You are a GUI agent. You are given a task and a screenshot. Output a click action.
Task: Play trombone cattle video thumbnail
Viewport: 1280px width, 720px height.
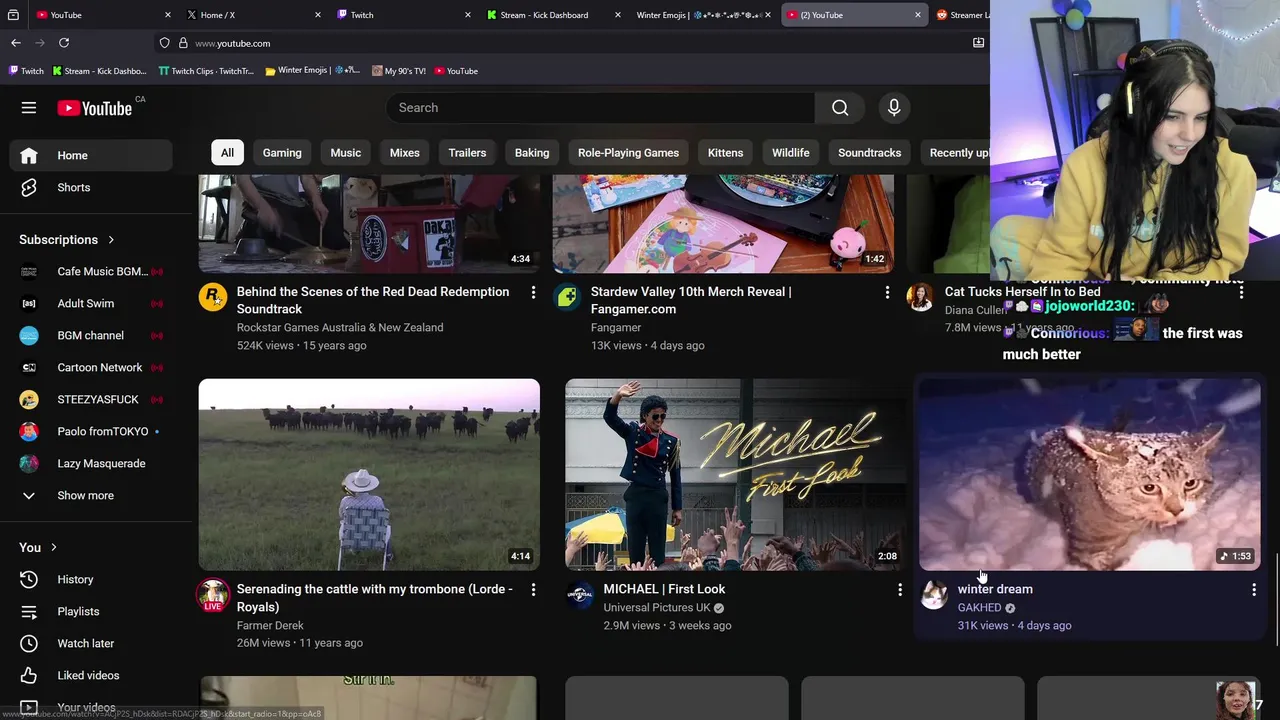369,474
